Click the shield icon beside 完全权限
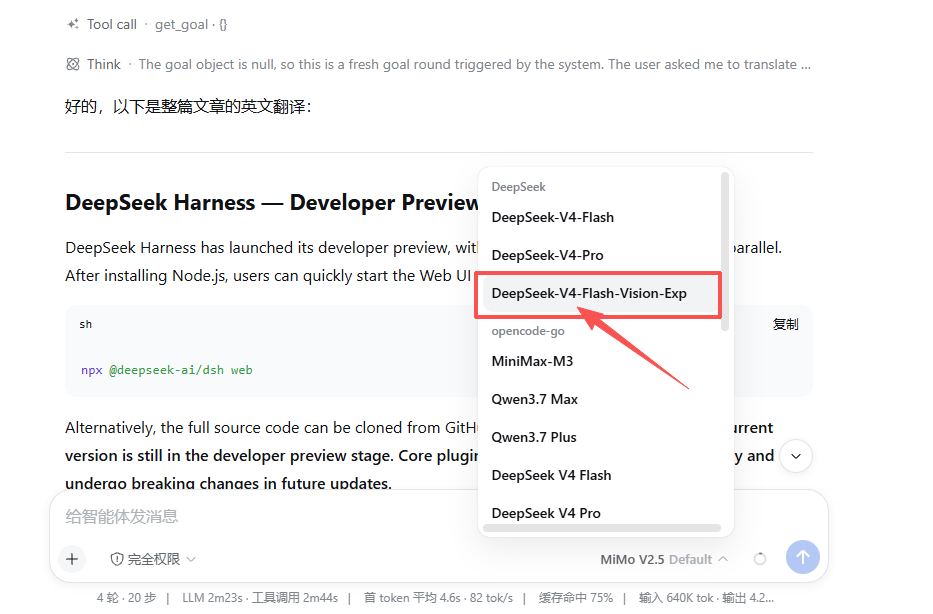933x614 pixels. pyautogui.click(x=117, y=559)
